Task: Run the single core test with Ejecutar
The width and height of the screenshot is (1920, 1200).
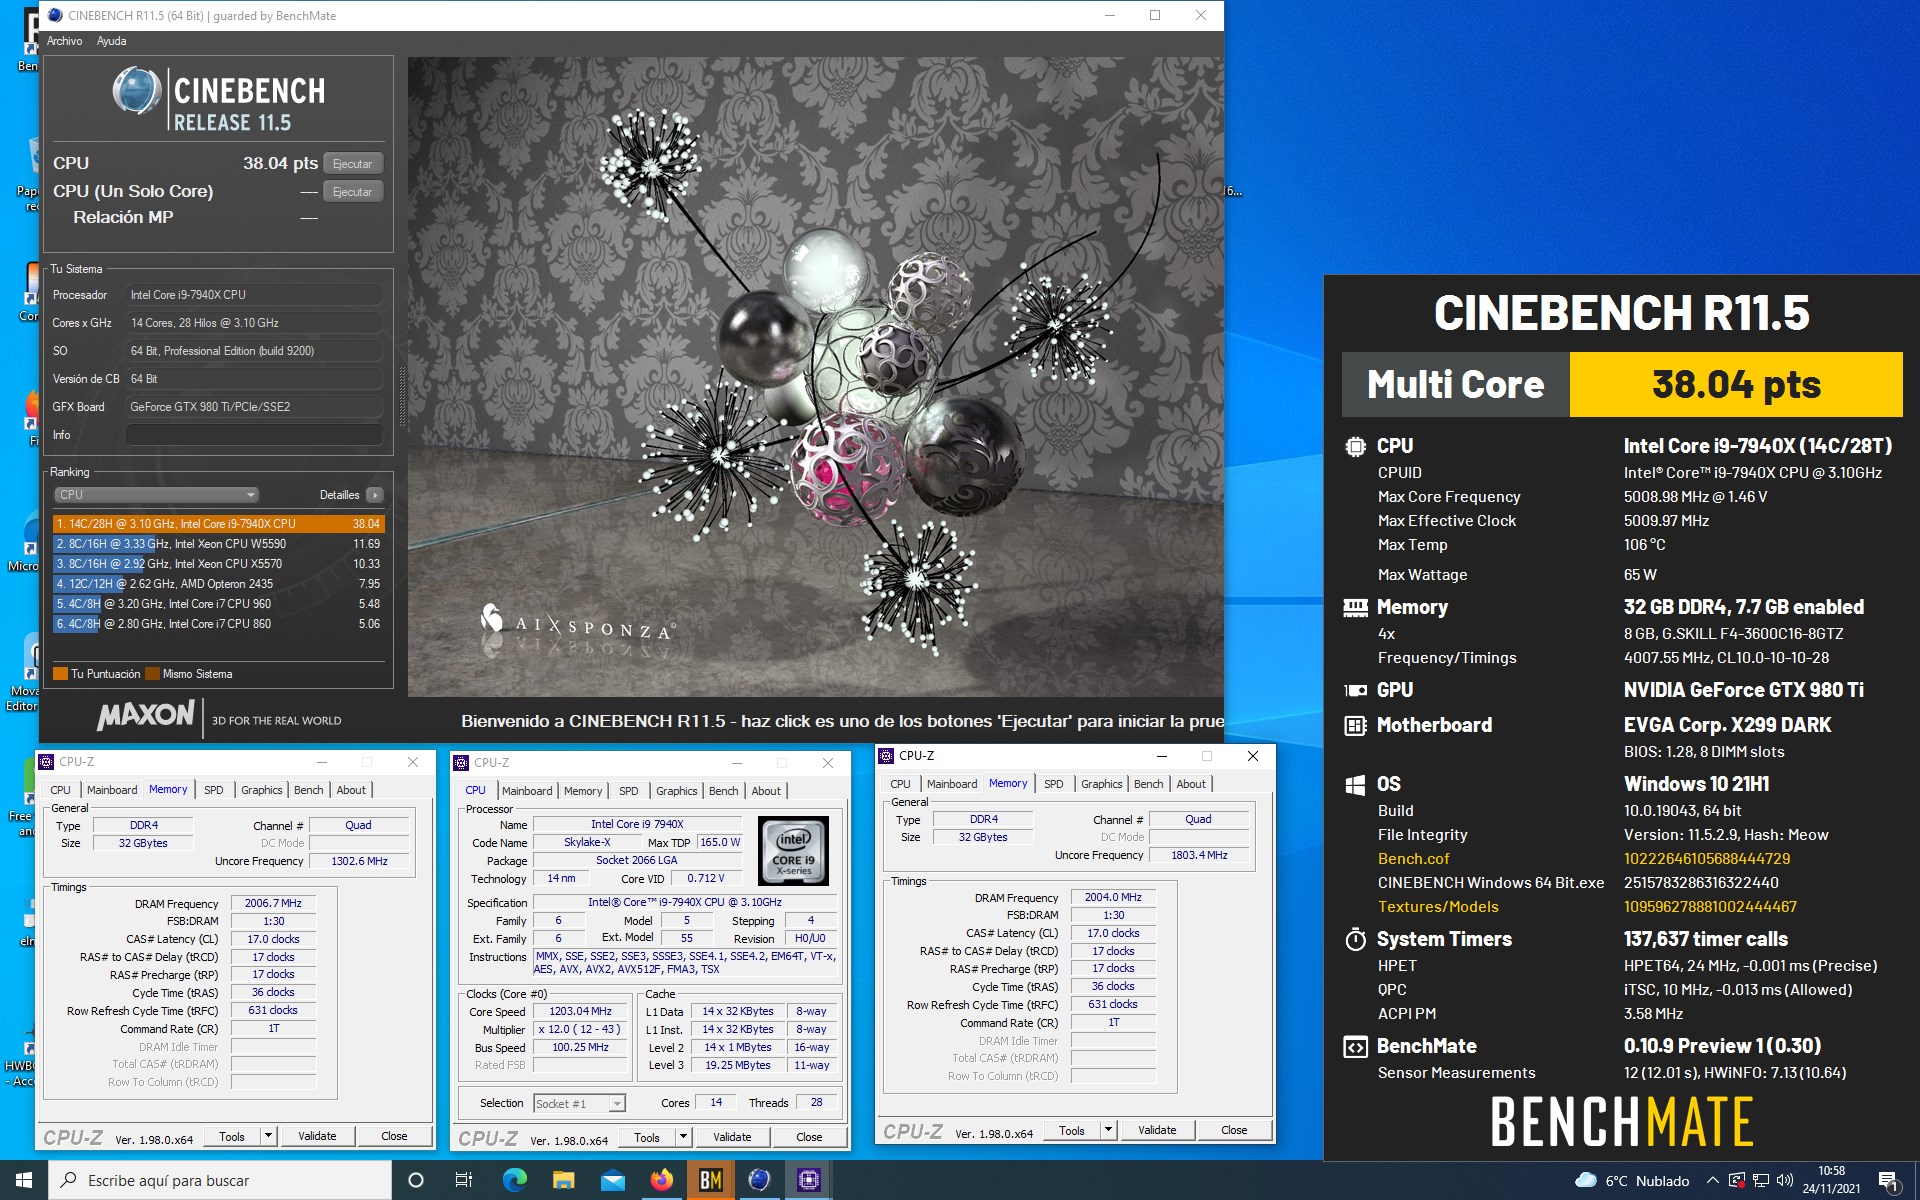Action: (353, 191)
